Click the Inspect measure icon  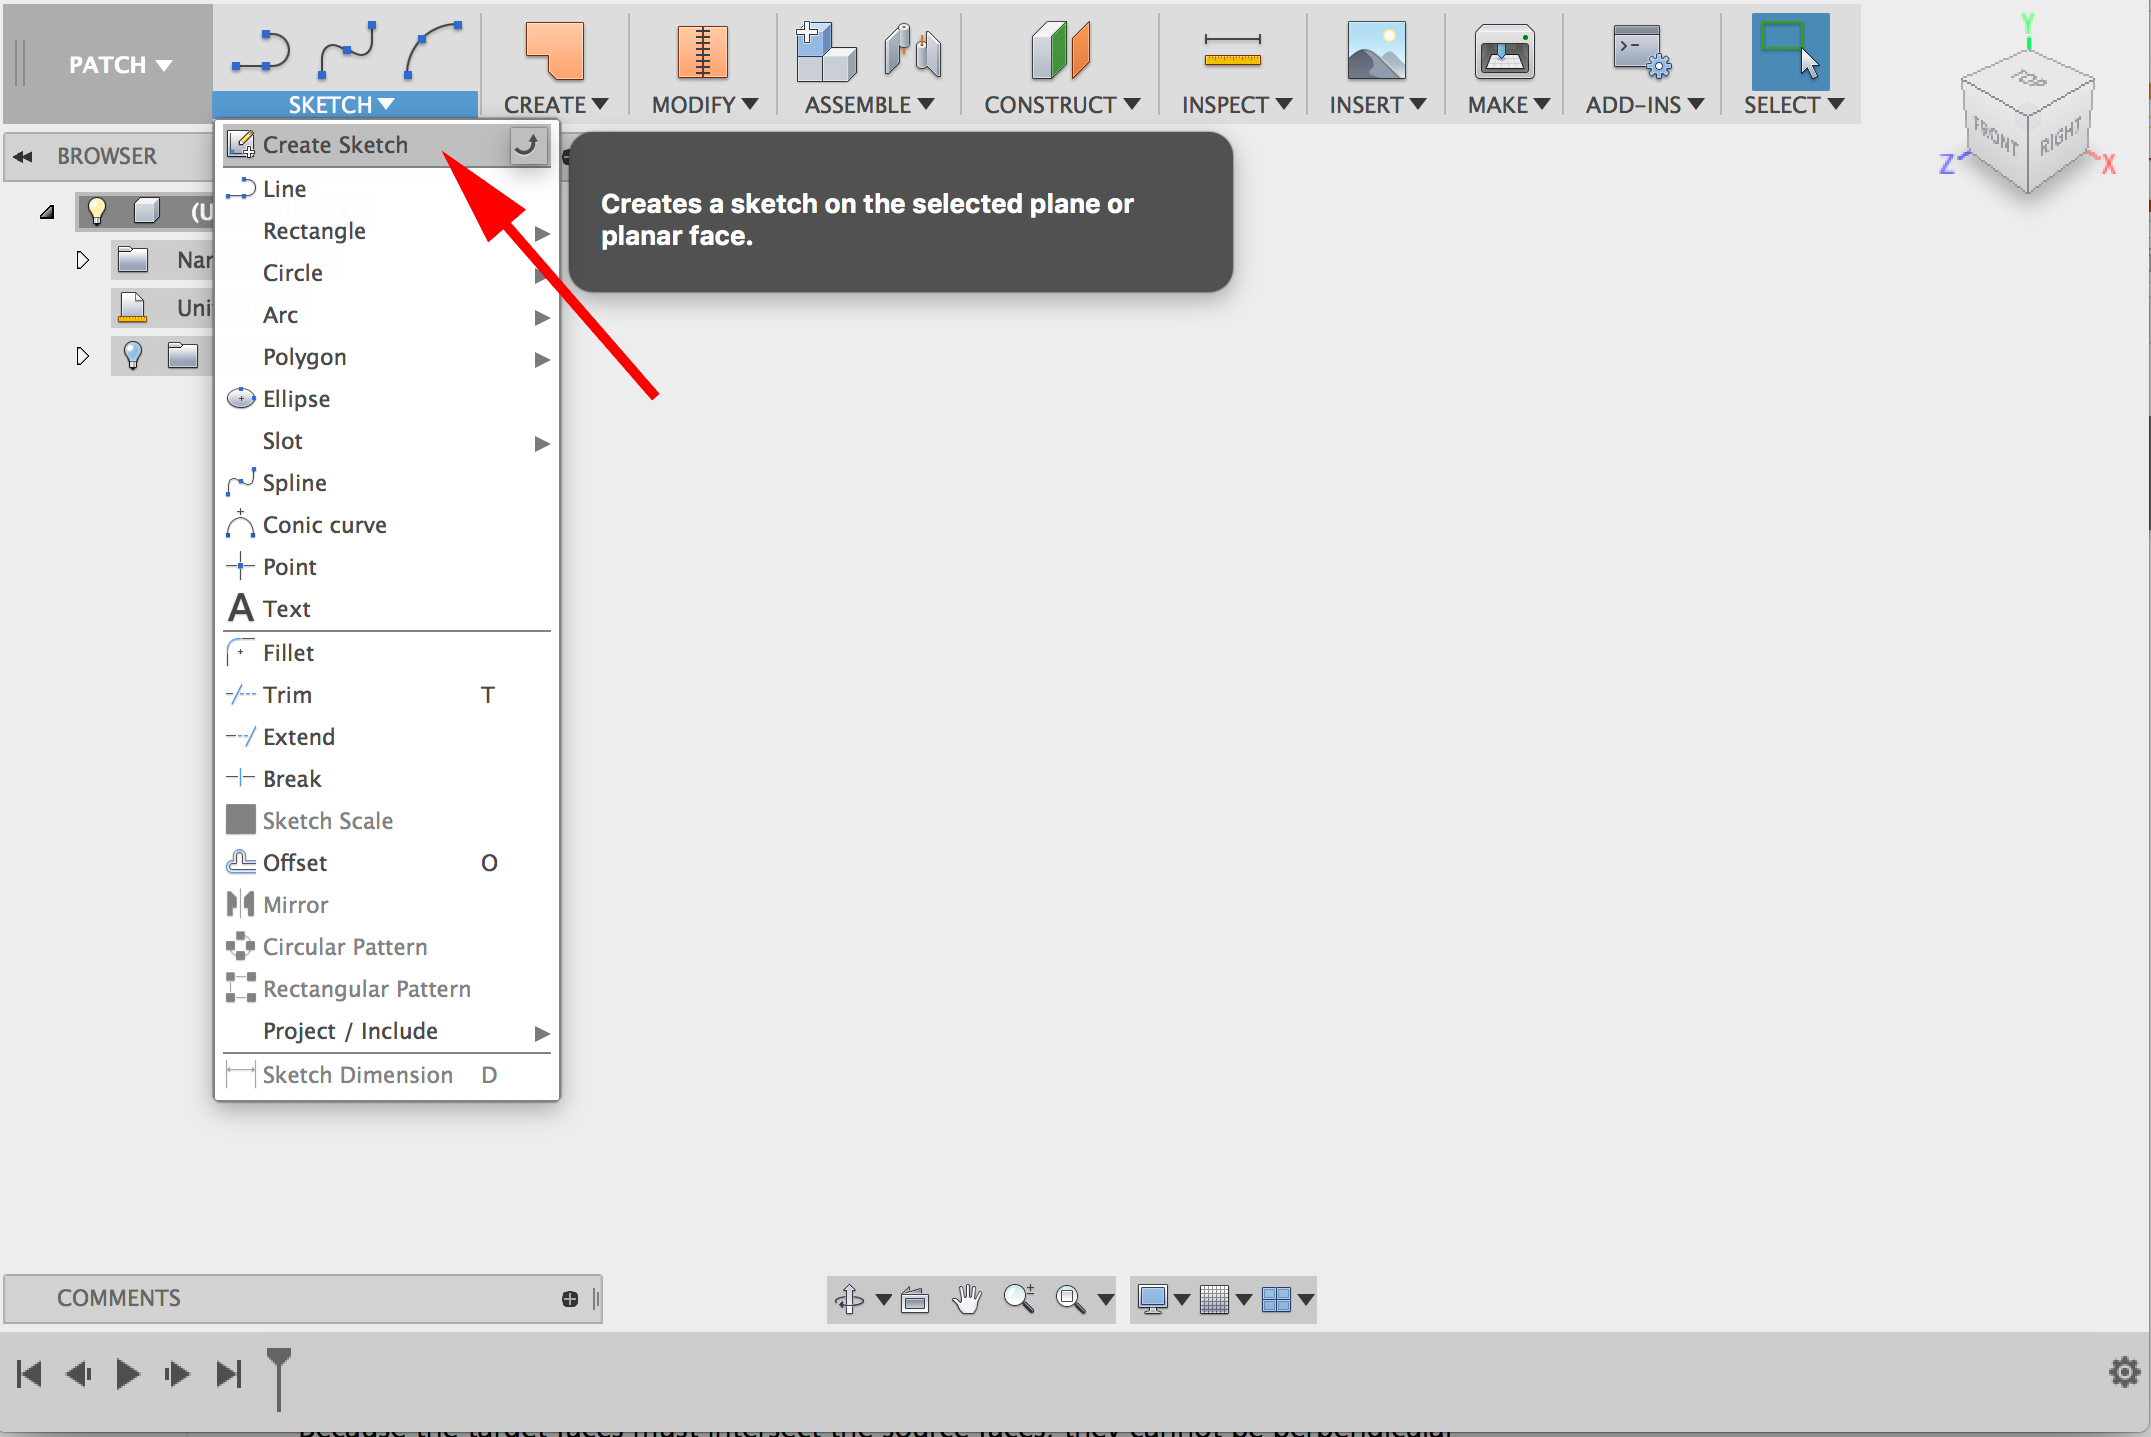click(1232, 51)
